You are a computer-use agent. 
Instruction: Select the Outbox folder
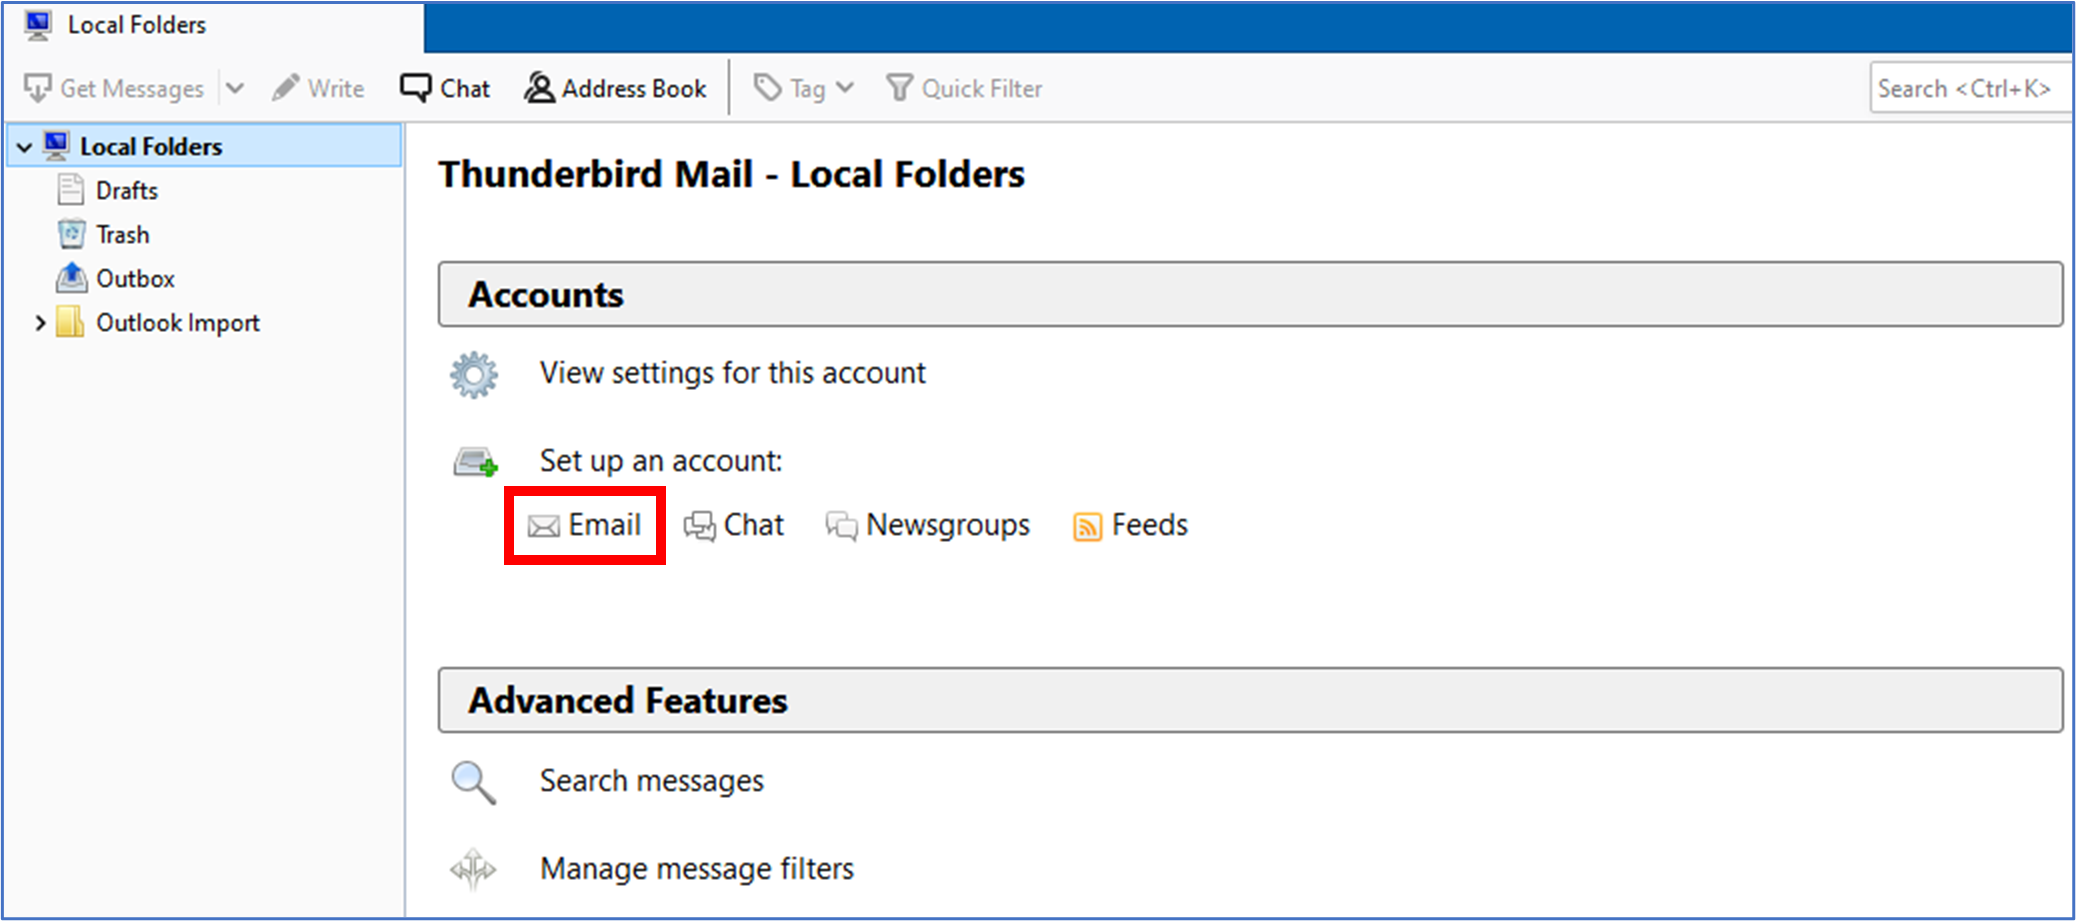coord(135,279)
